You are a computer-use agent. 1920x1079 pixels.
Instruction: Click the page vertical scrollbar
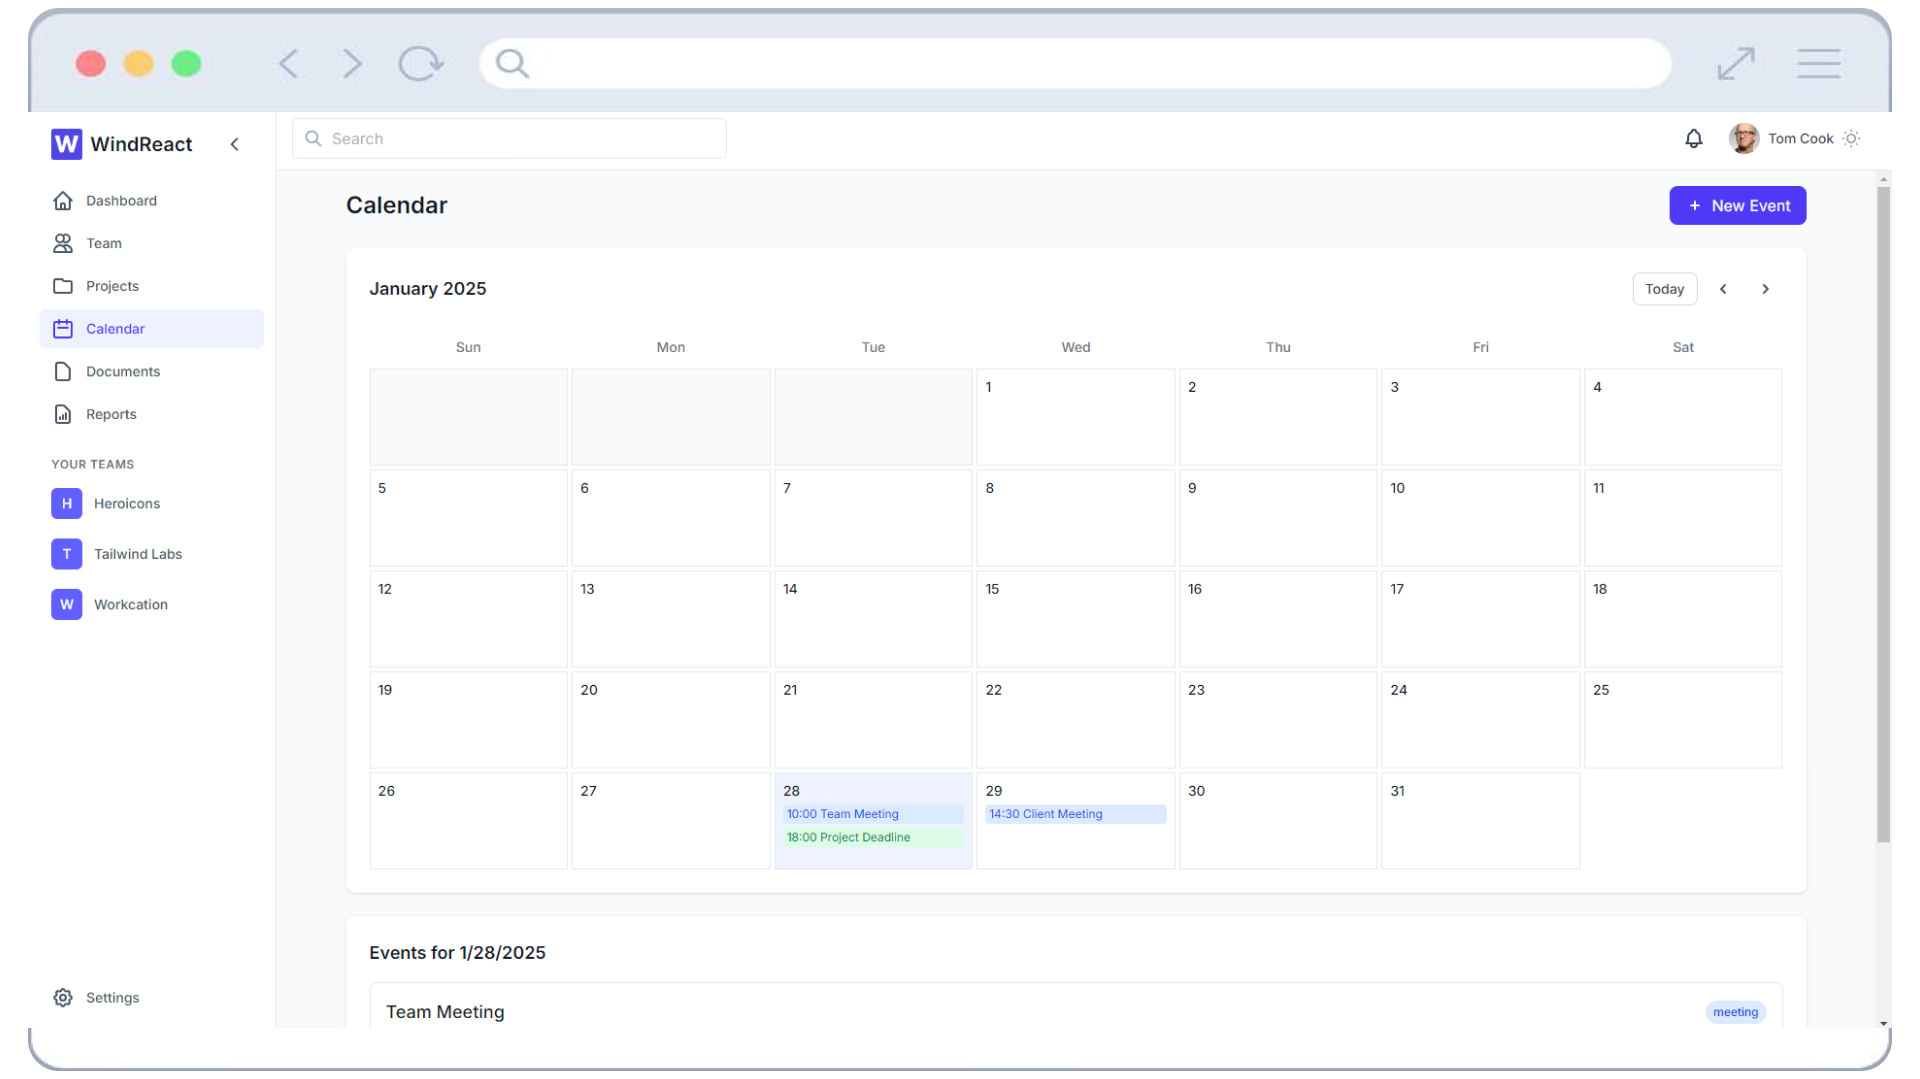click(x=1883, y=515)
